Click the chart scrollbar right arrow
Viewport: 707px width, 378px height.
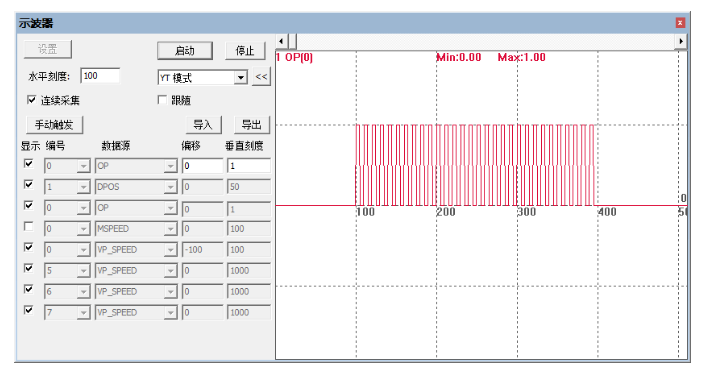pos(681,41)
